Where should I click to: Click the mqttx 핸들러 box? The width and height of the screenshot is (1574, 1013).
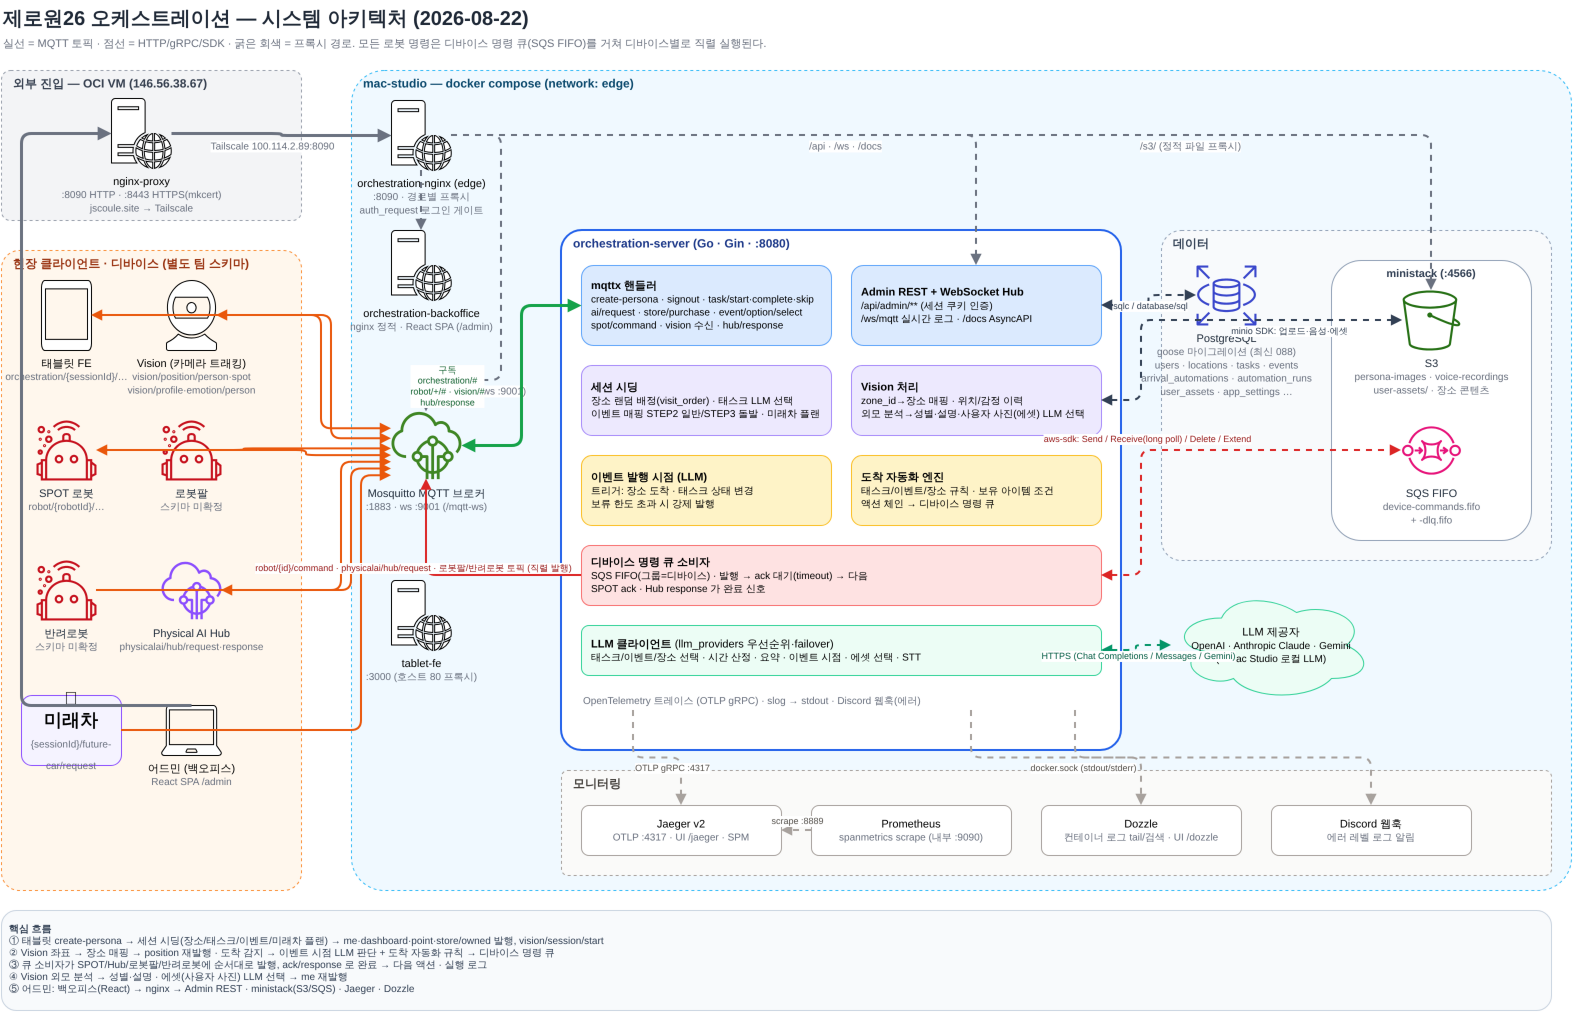coord(706,305)
